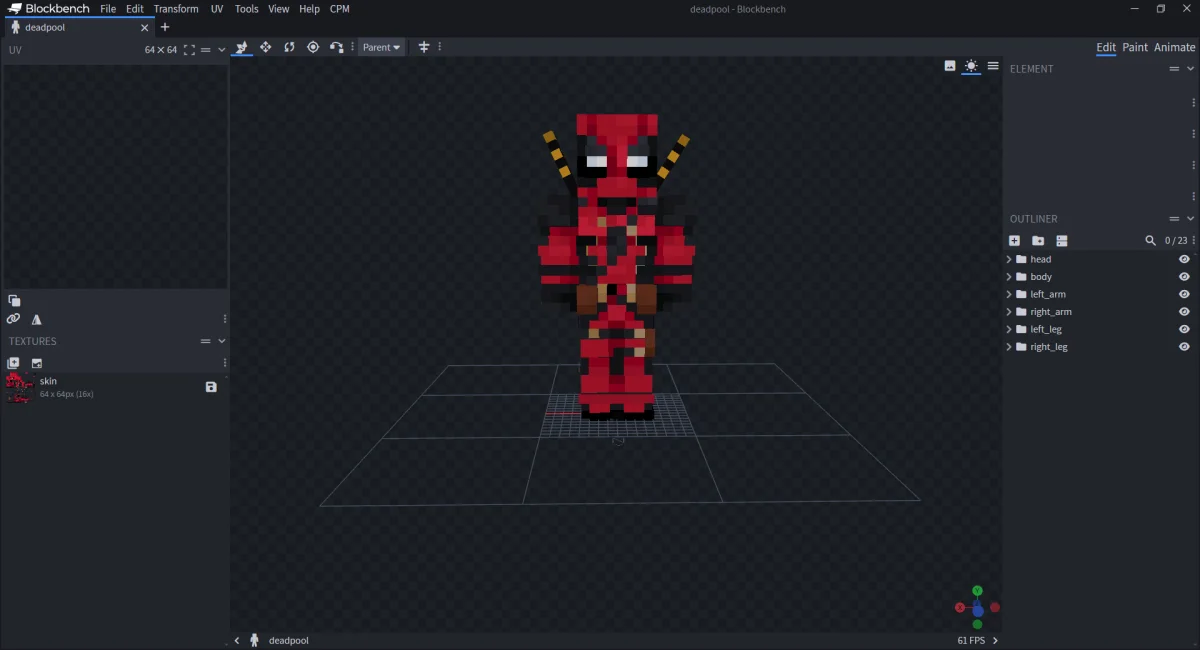The width and height of the screenshot is (1200, 650).
Task: Collapse the UV panel chevron
Action: pos(222,50)
